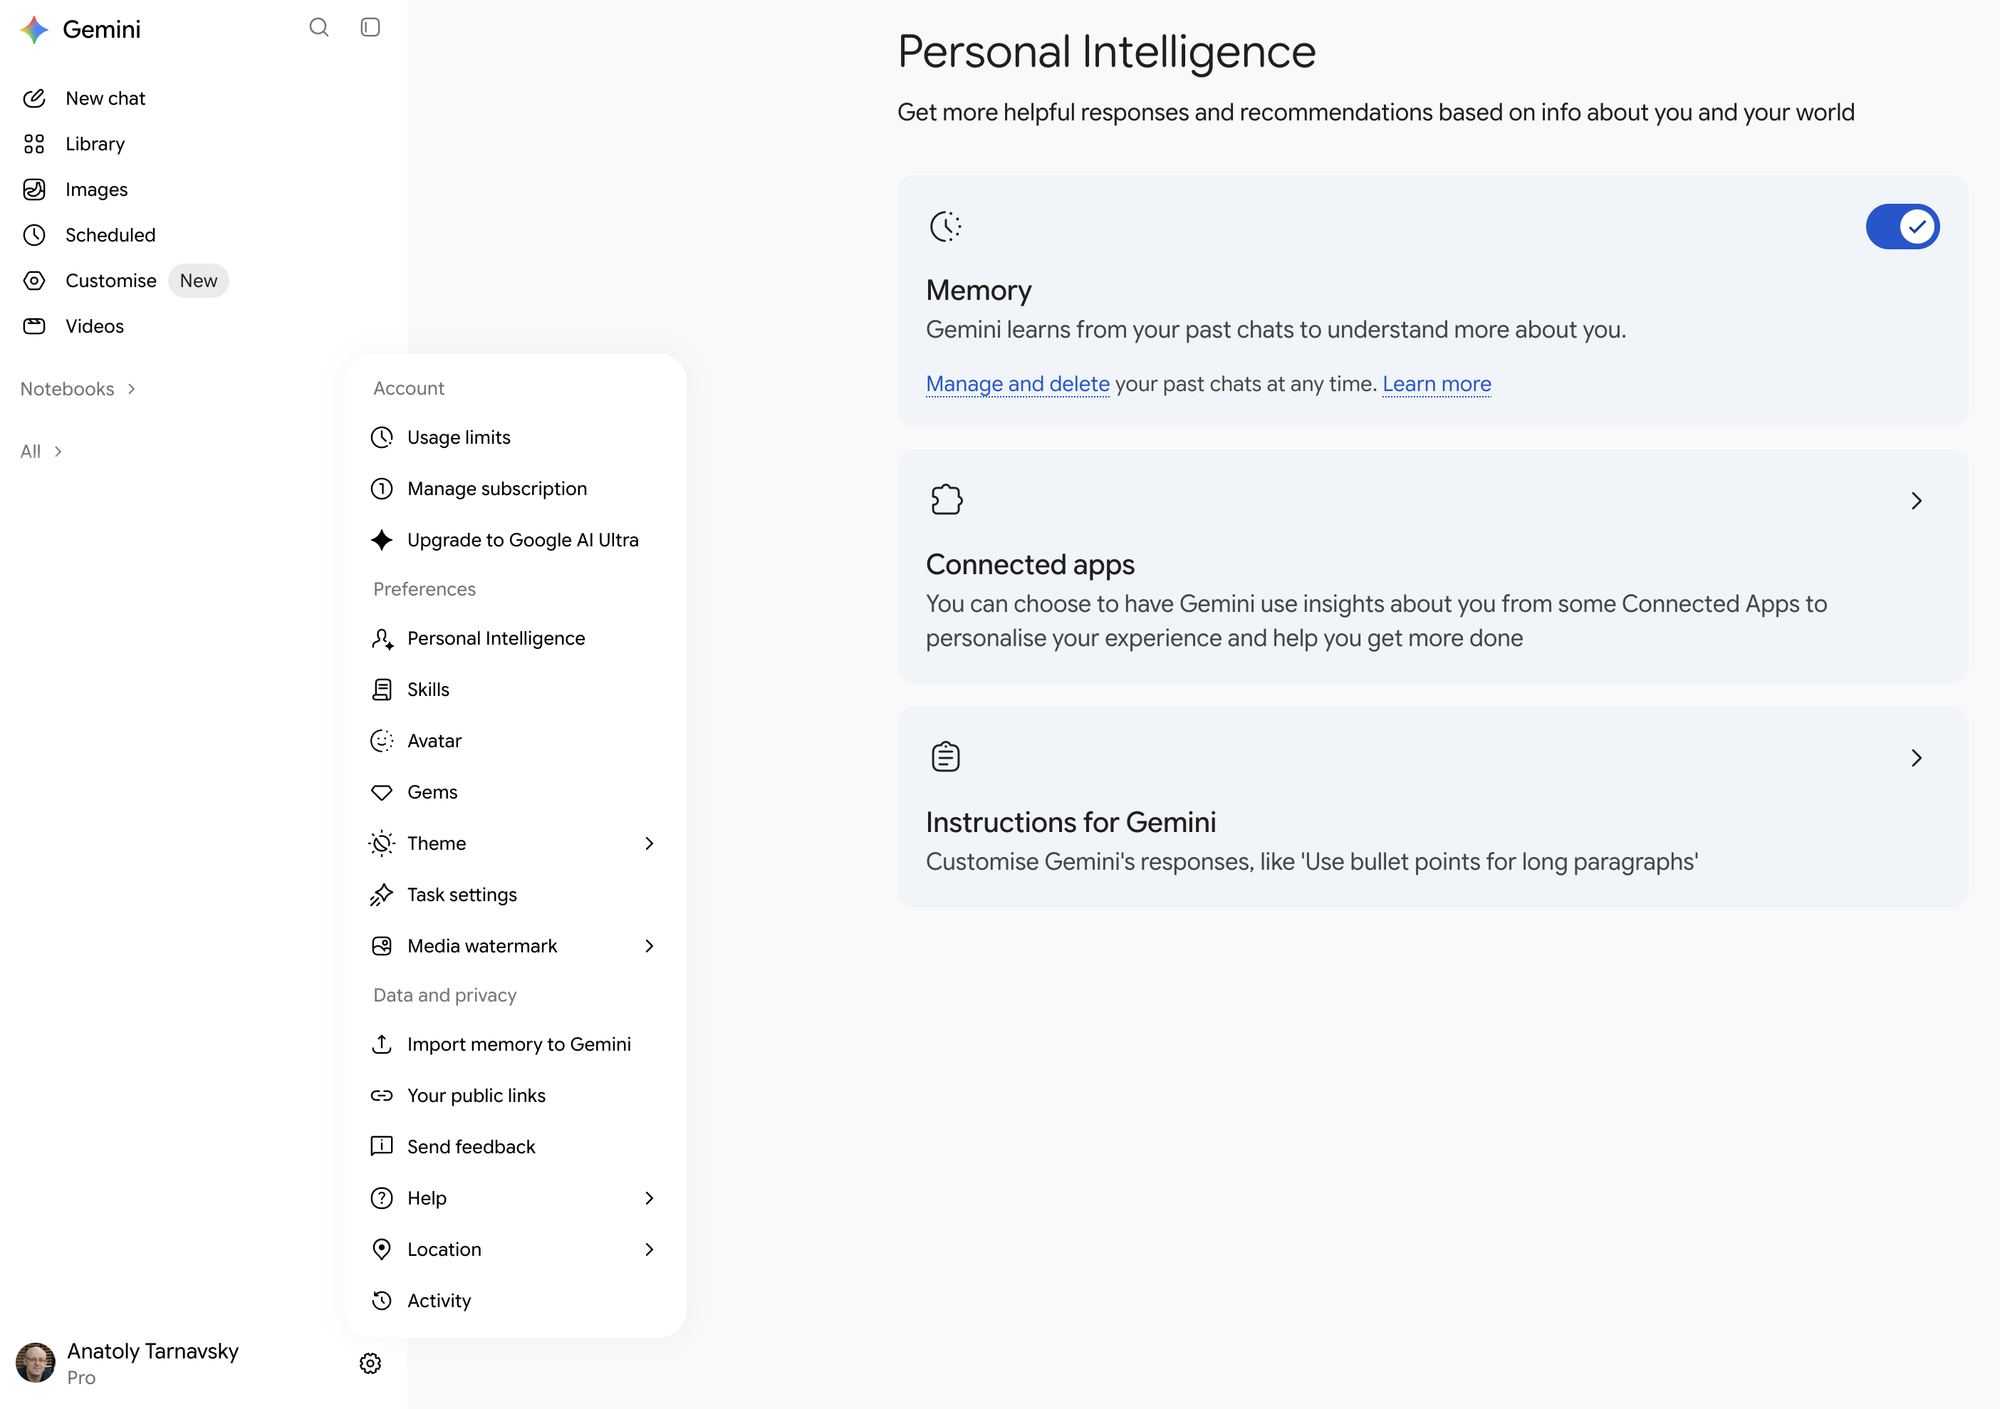Click the Pro plan label under name
Image resolution: width=2000 pixels, height=1409 pixels.
tap(81, 1378)
